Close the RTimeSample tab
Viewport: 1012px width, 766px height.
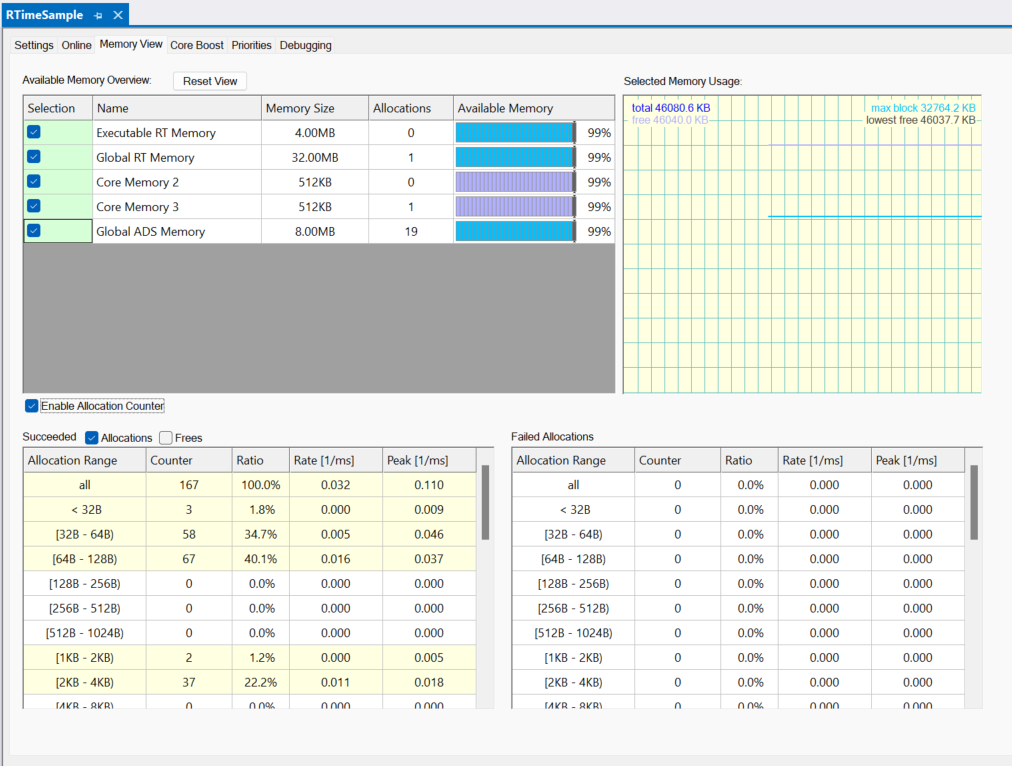118,16
